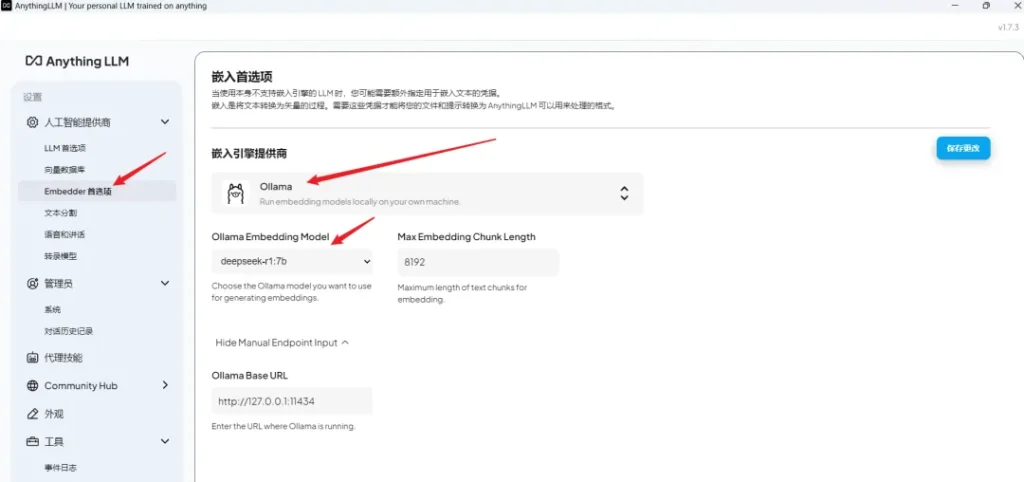
Task: Click the 保存更改 button
Action: [x=962, y=148]
